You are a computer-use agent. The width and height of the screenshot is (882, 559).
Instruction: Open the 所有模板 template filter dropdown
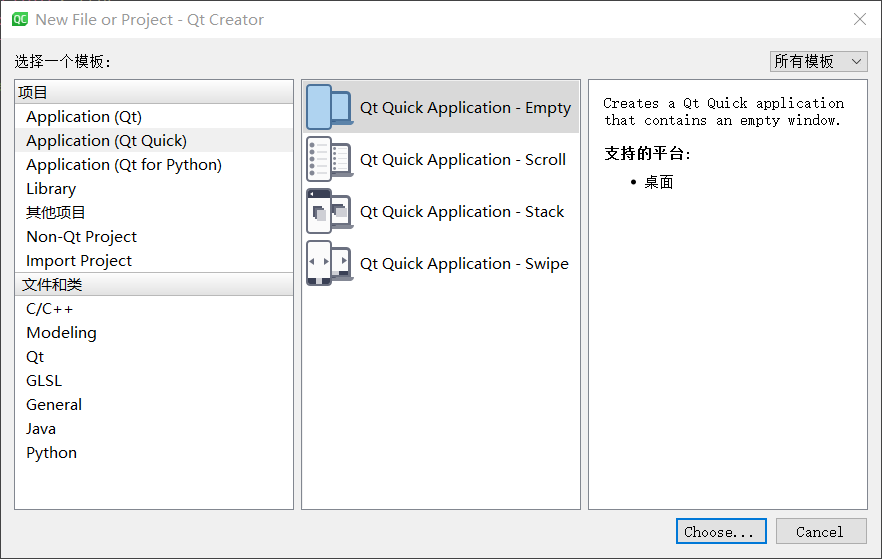pyautogui.click(x=818, y=61)
